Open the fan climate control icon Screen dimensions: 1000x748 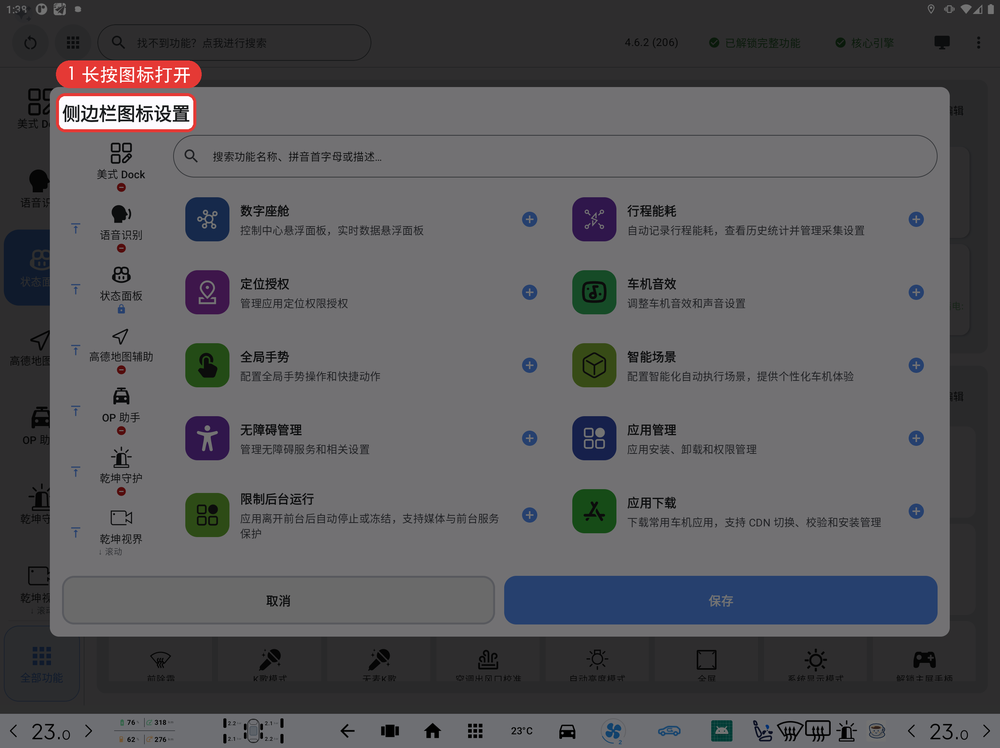(613, 731)
